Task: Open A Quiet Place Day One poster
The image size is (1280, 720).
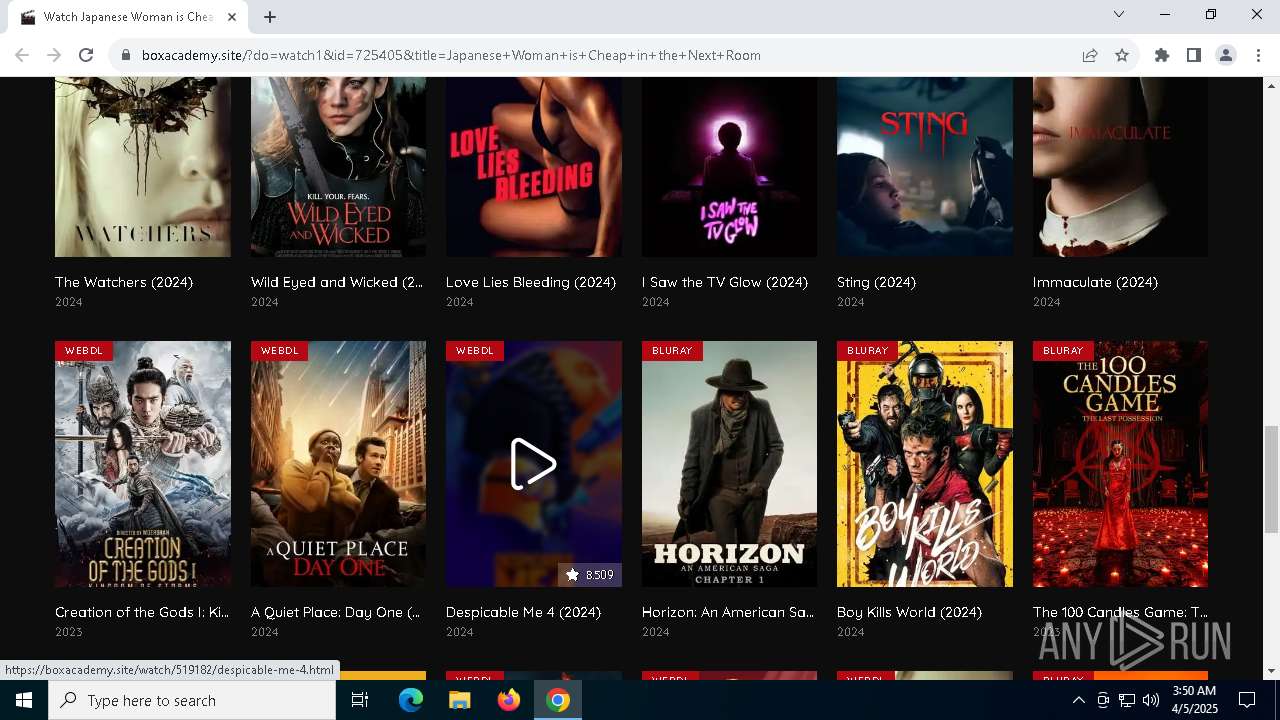Action: pyautogui.click(x=338, y=464)
